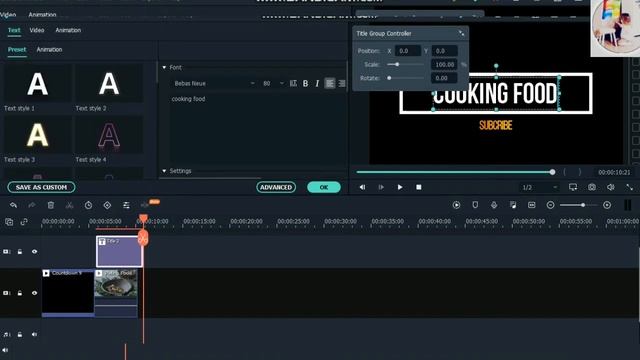Switch to the Video tab

point(37,30)
